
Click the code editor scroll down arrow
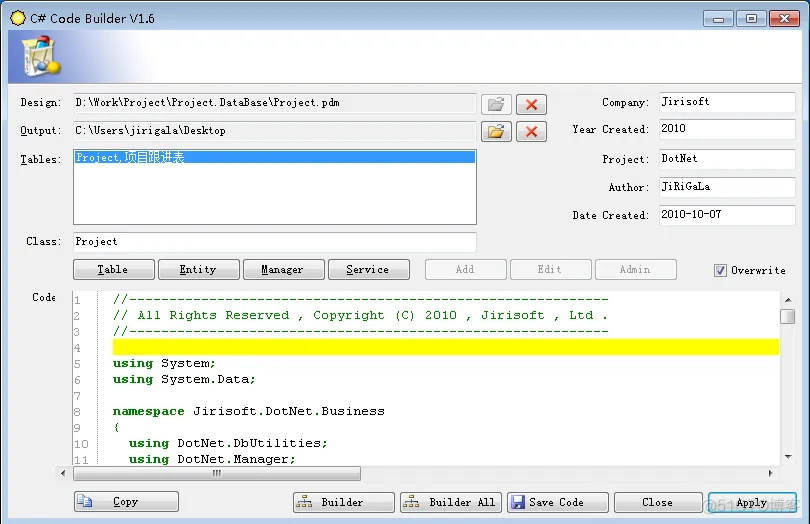tap(788, 456)
